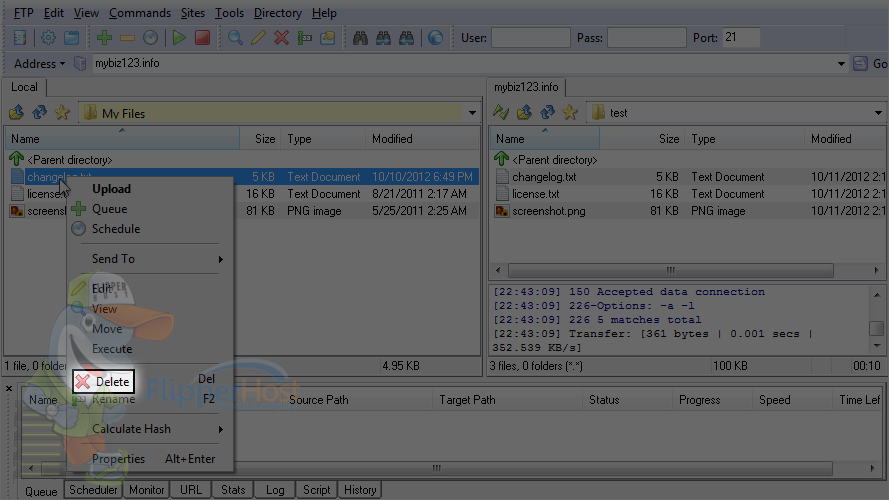Image resolution: width=889 pixels, height=500 pixels.
Task: Open the Tools menu
Action: tap(229, 13)
